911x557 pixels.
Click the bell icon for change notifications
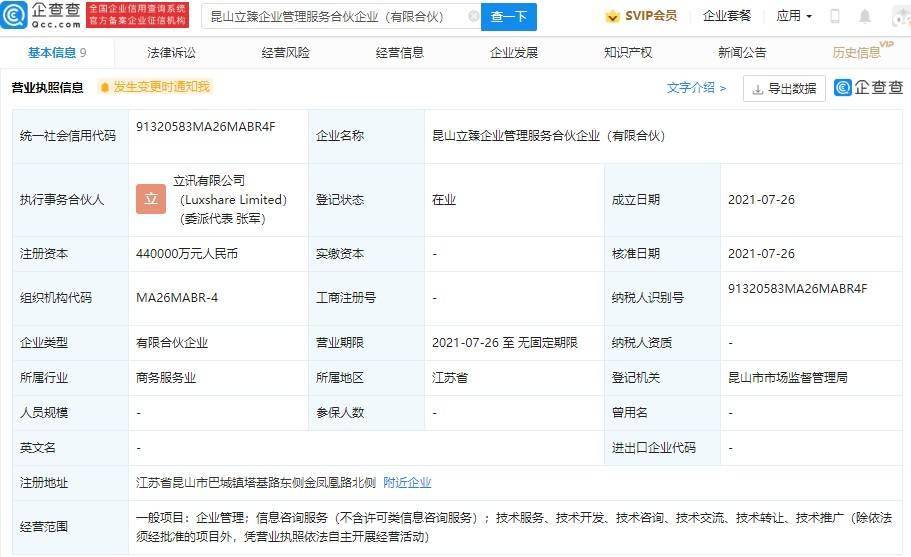[x=105, y=87]
